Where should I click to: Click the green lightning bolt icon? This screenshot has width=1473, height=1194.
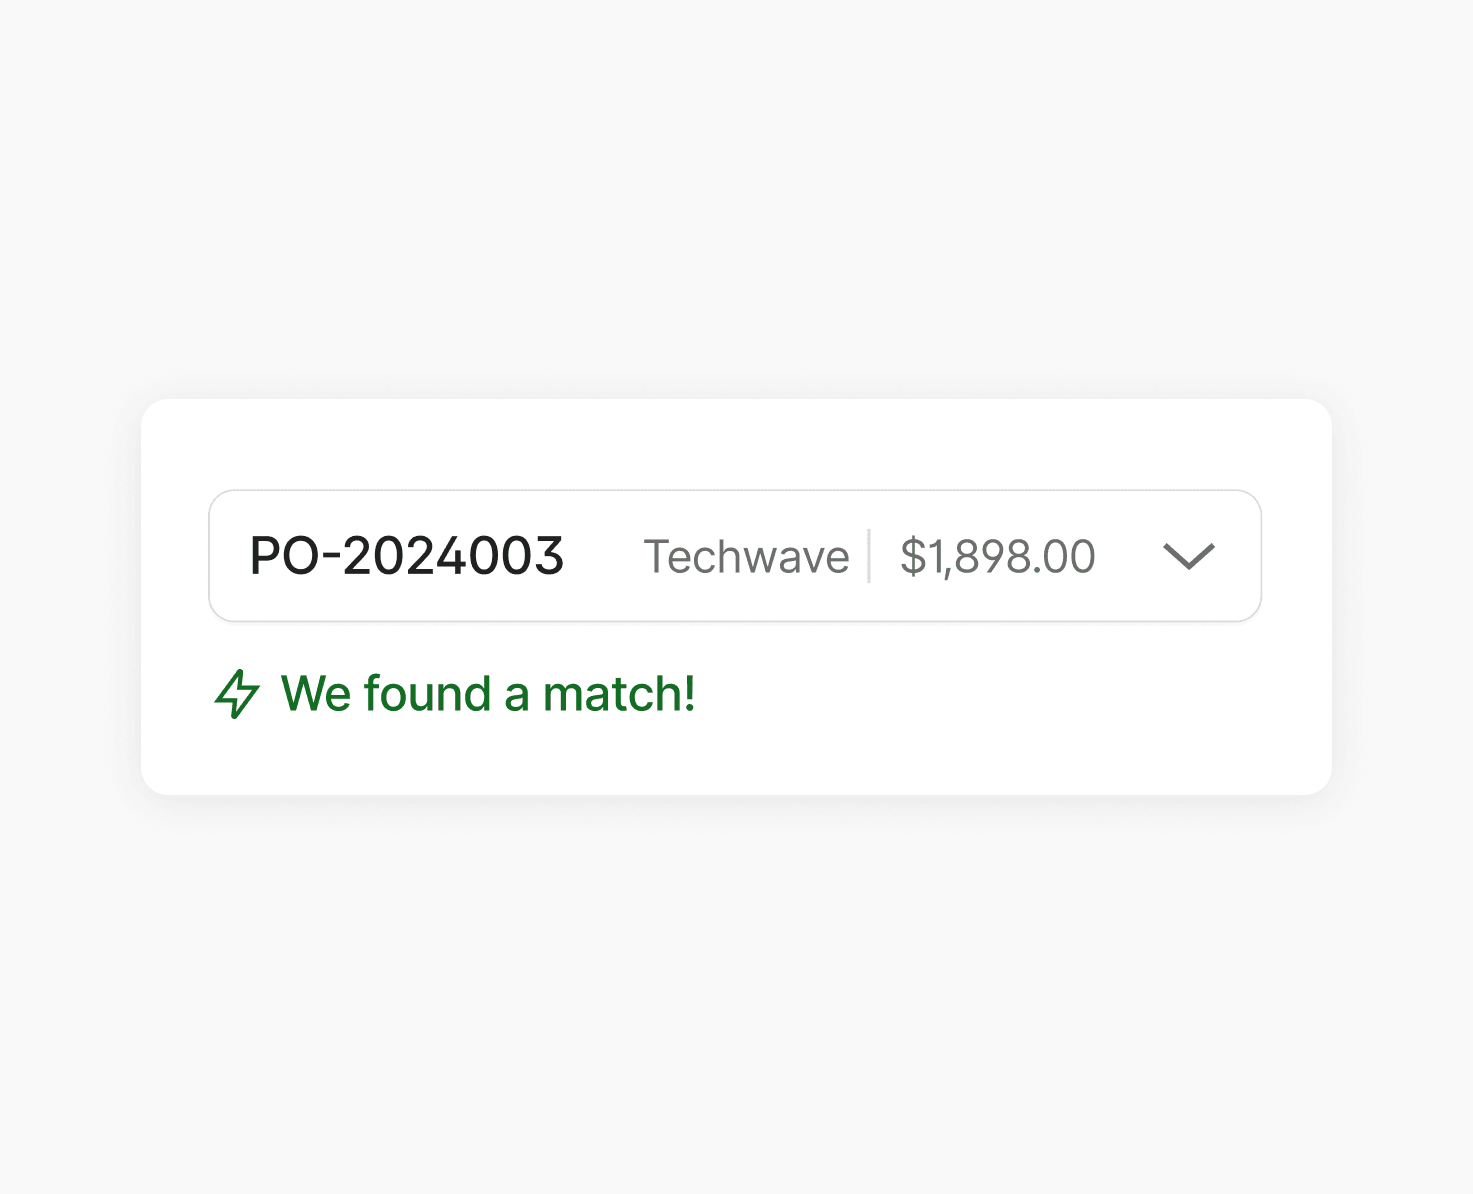coord(237,694)
